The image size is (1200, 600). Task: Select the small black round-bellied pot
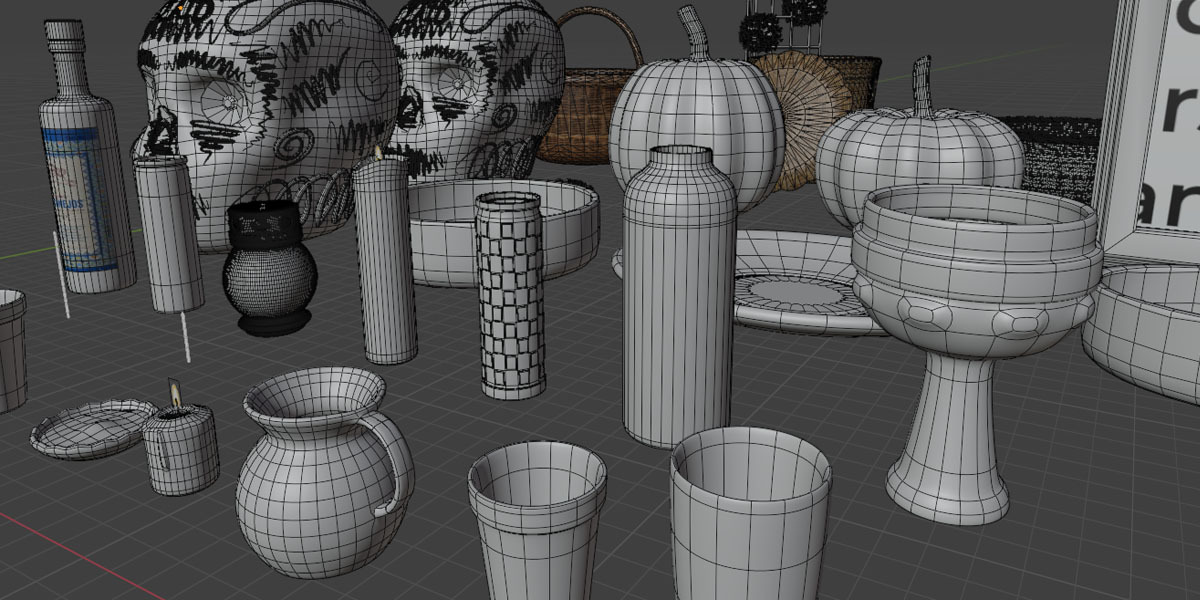(268, 268)
